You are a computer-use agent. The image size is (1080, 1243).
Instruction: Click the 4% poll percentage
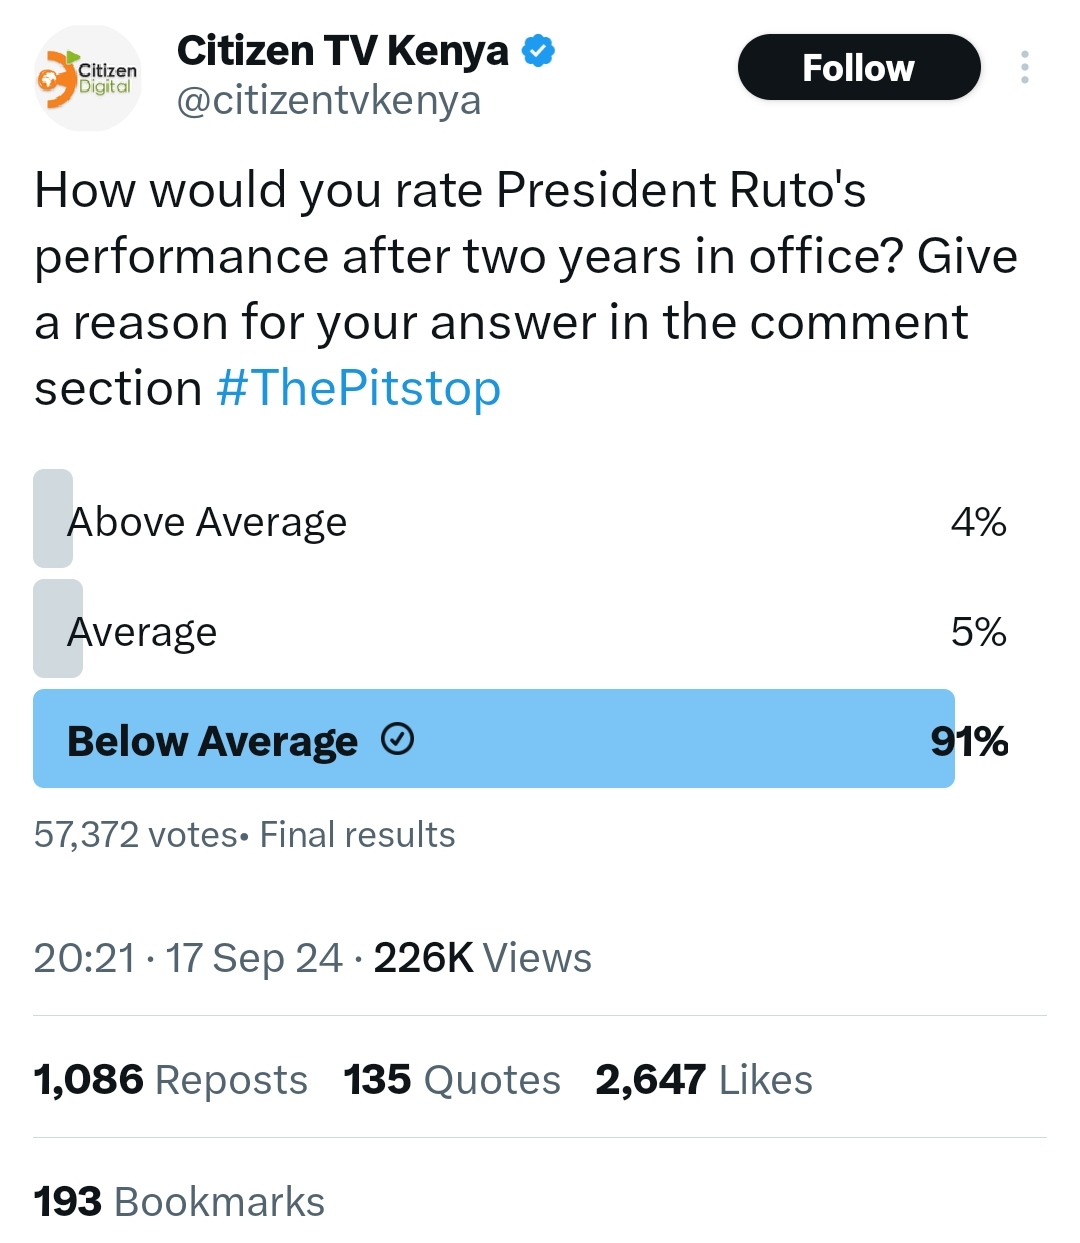point(978,522)
